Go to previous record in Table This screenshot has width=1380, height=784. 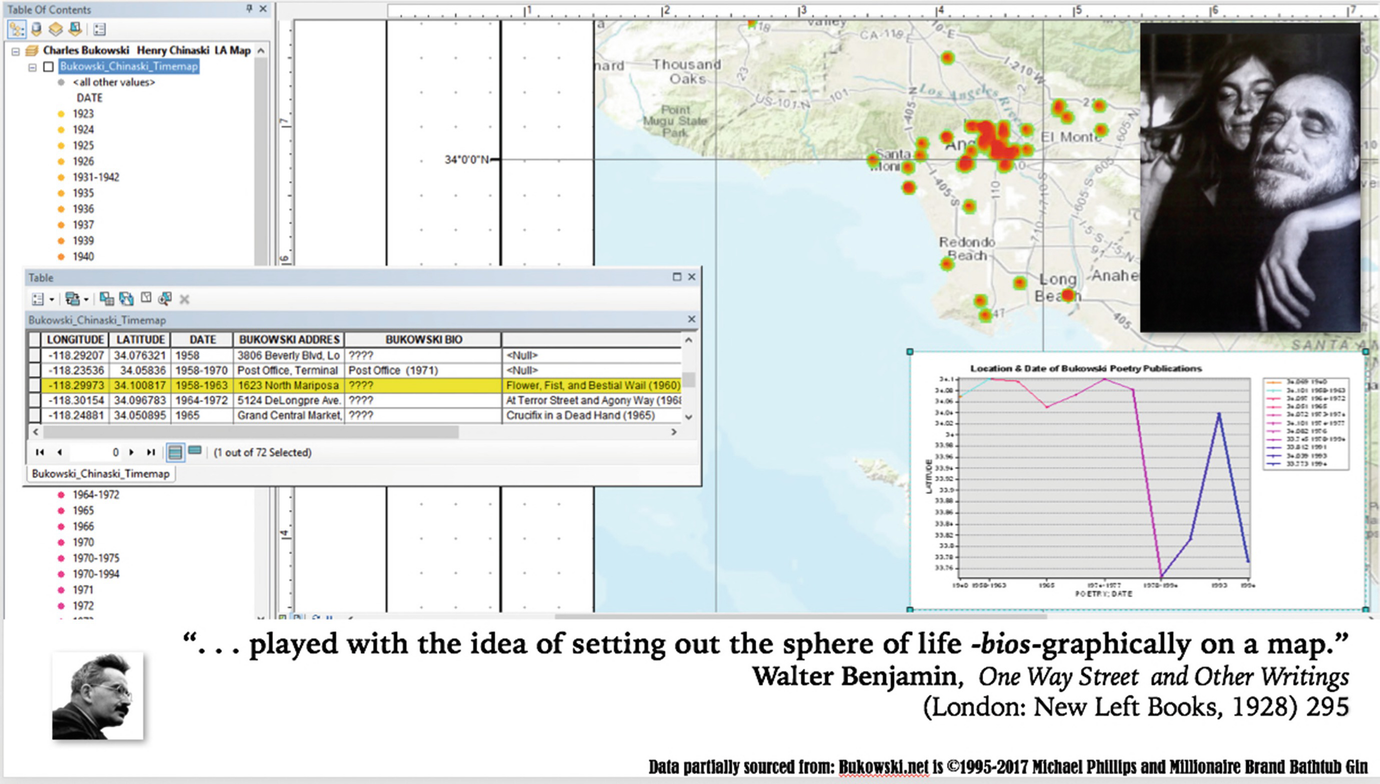point(60,452)
